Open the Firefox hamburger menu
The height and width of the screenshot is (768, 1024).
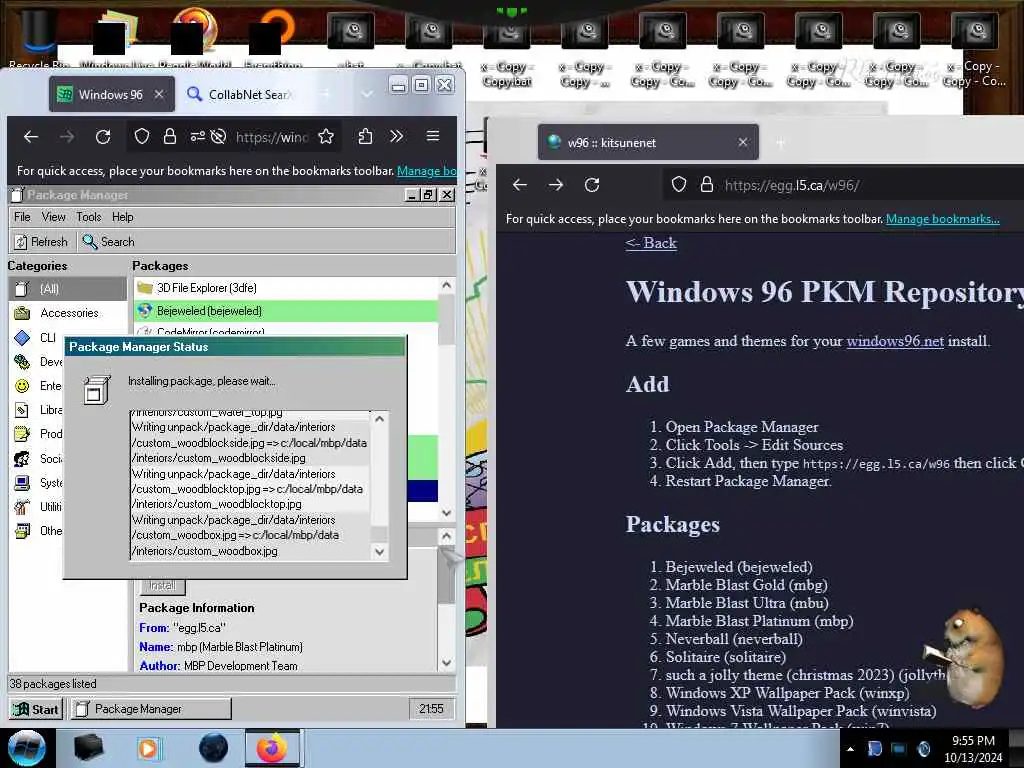pyautogui.click(x=432, y=136)
